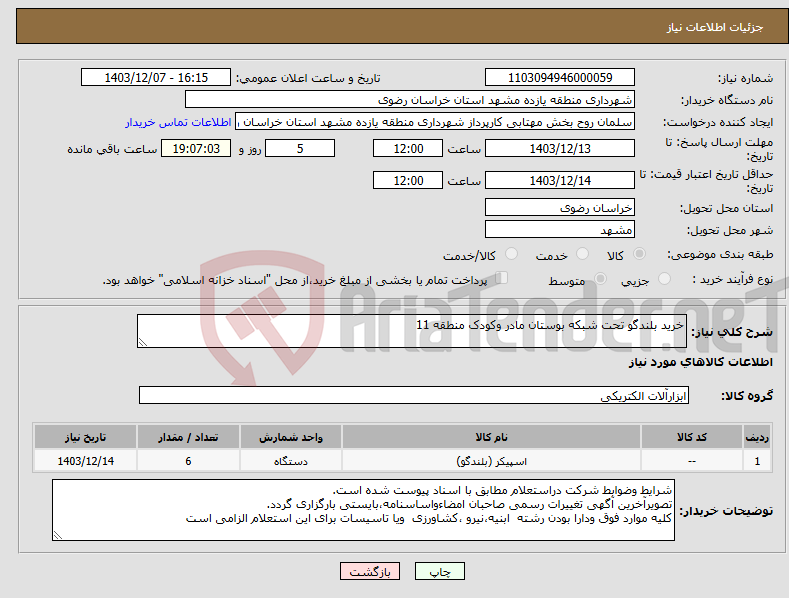Image resolution: width=789 pixels, height=598 pixels.
Task: Click the description textarea resize handle
Action: [143, 342]
